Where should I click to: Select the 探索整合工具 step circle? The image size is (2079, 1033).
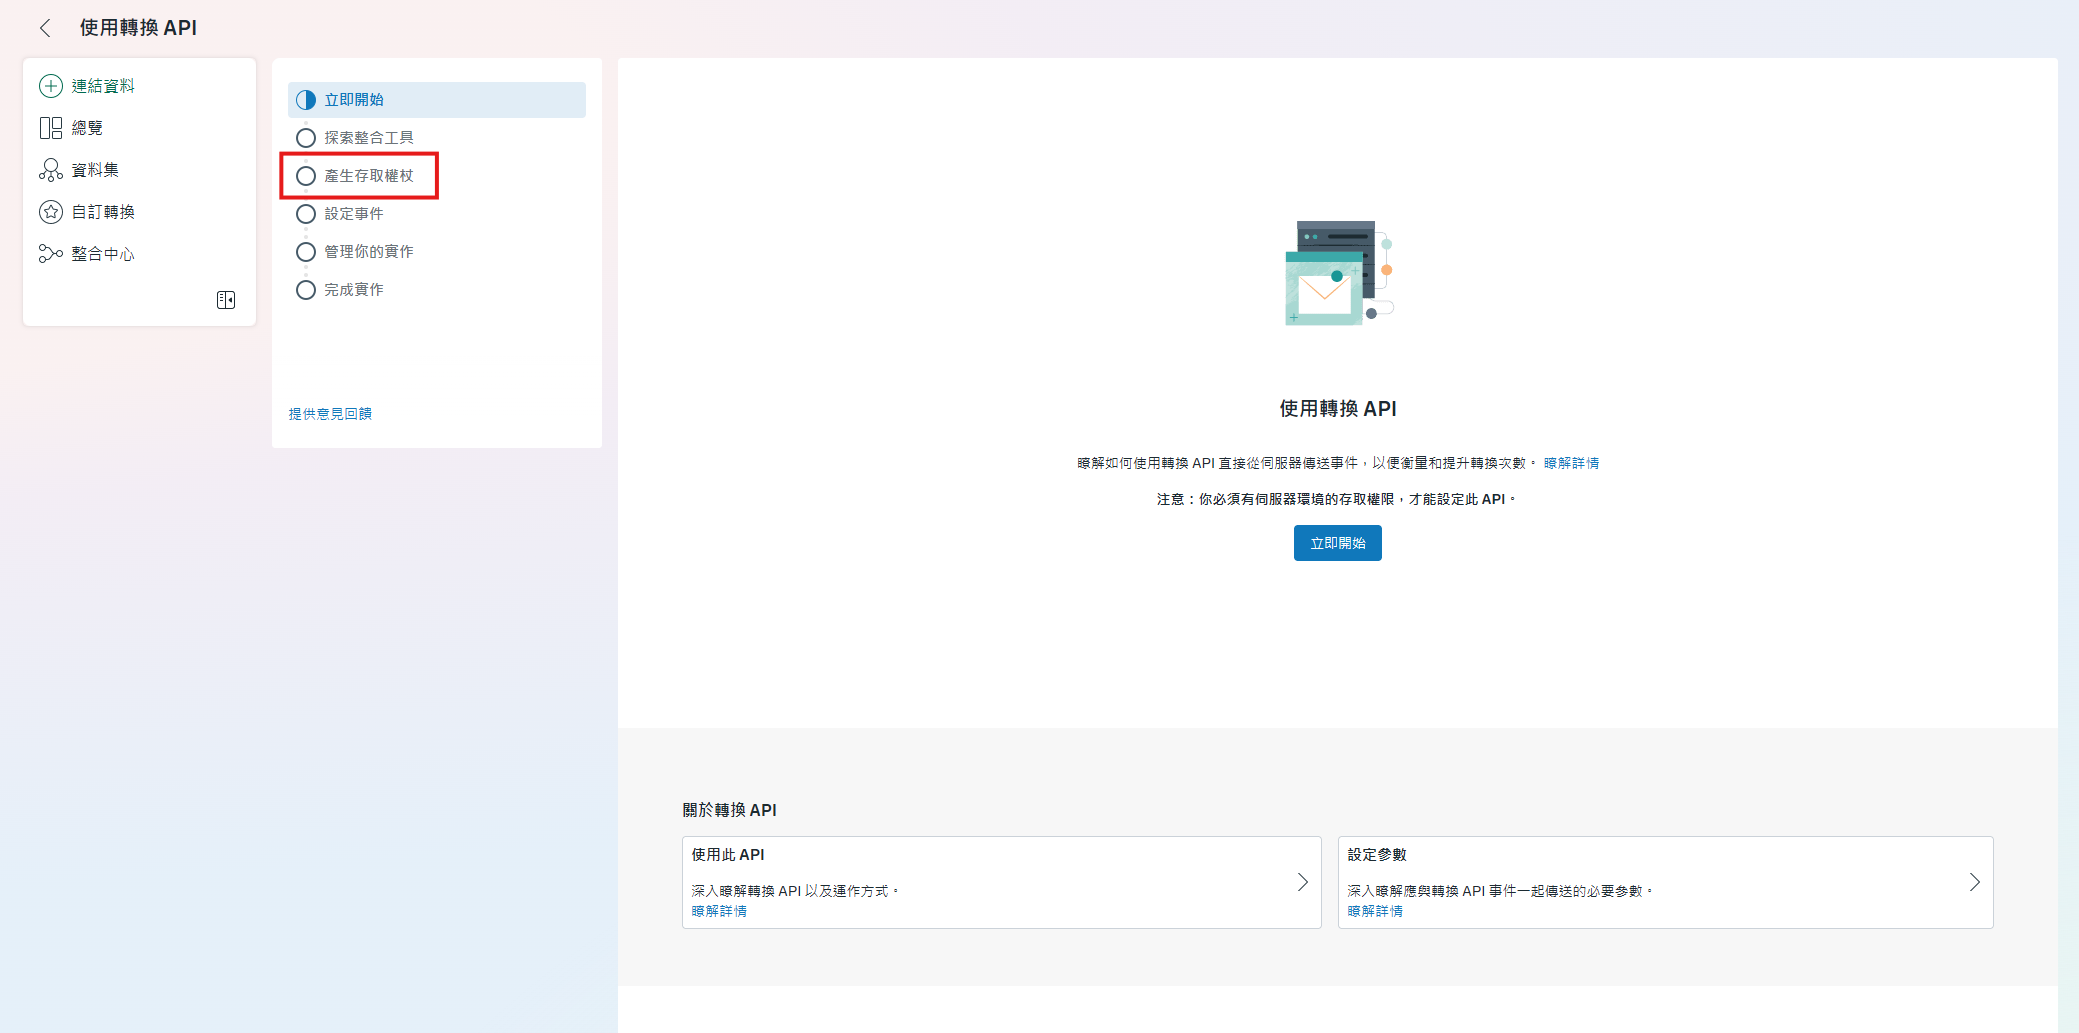point(306,138)
